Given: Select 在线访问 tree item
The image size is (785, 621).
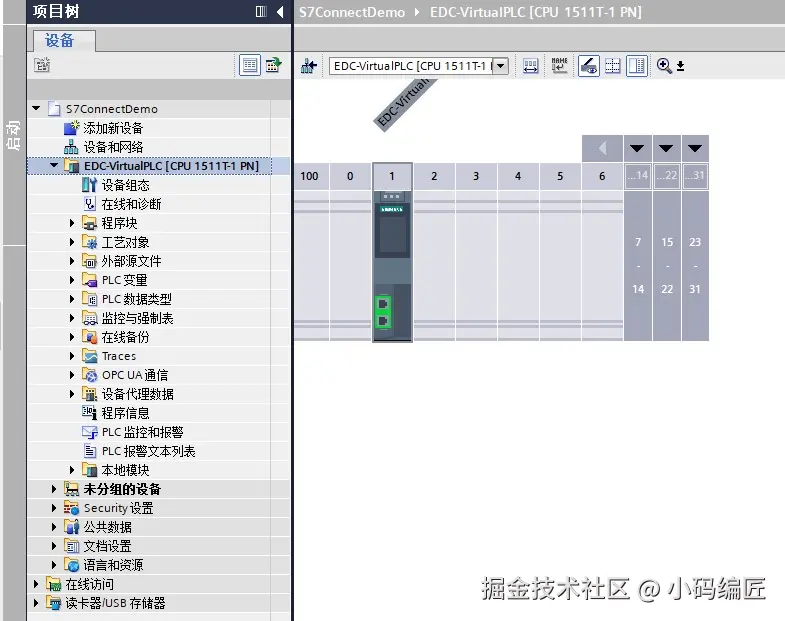Looking at the screenshot, I should tap(89, 584).
